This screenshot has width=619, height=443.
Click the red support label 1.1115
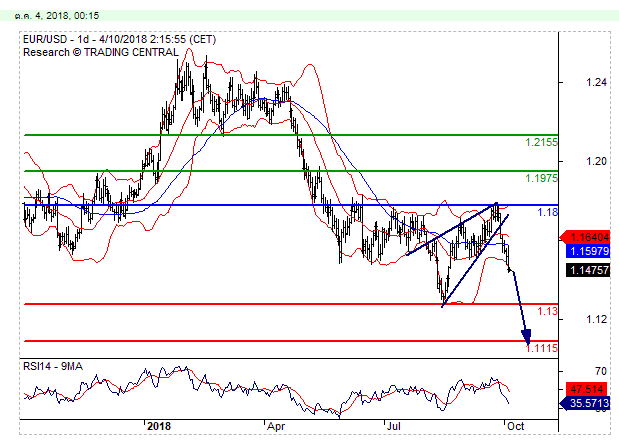coord(542,348)
